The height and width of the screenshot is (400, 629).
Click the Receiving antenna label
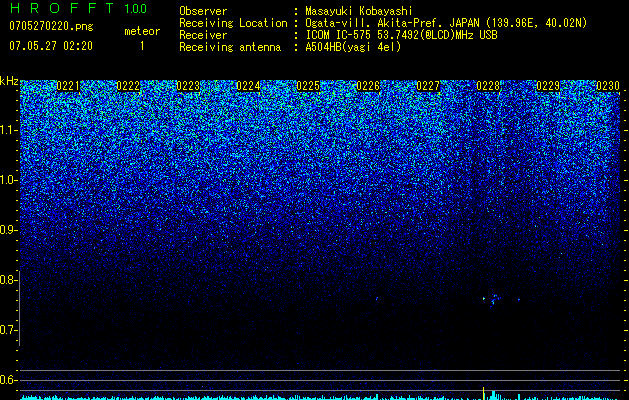point(230,47)
